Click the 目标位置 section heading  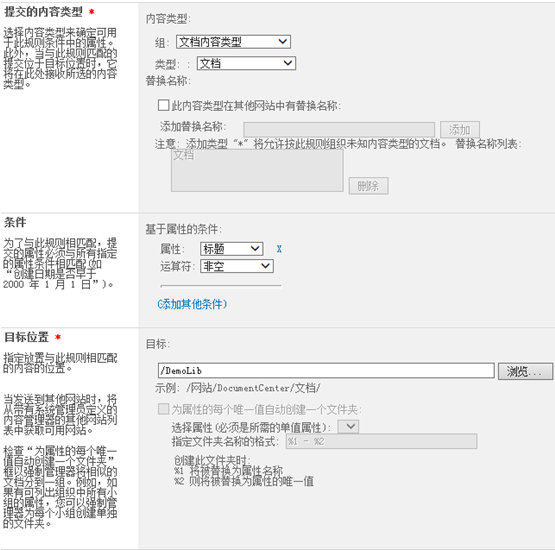(x=26, y=337)
